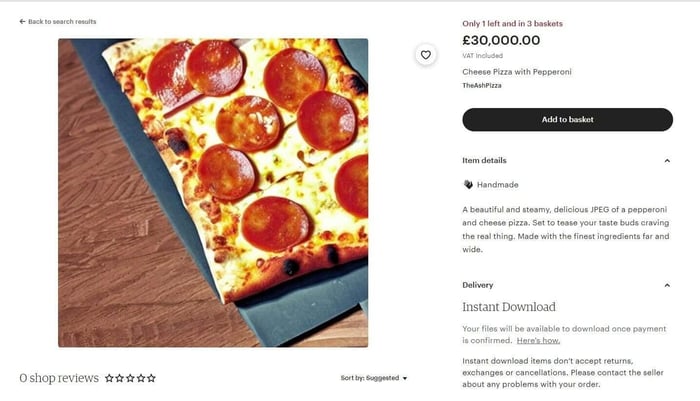Image resolution: width=700 pixels, height=401 pixels.
Task: Click the 0 shop reviews heading
Action: 59,378
